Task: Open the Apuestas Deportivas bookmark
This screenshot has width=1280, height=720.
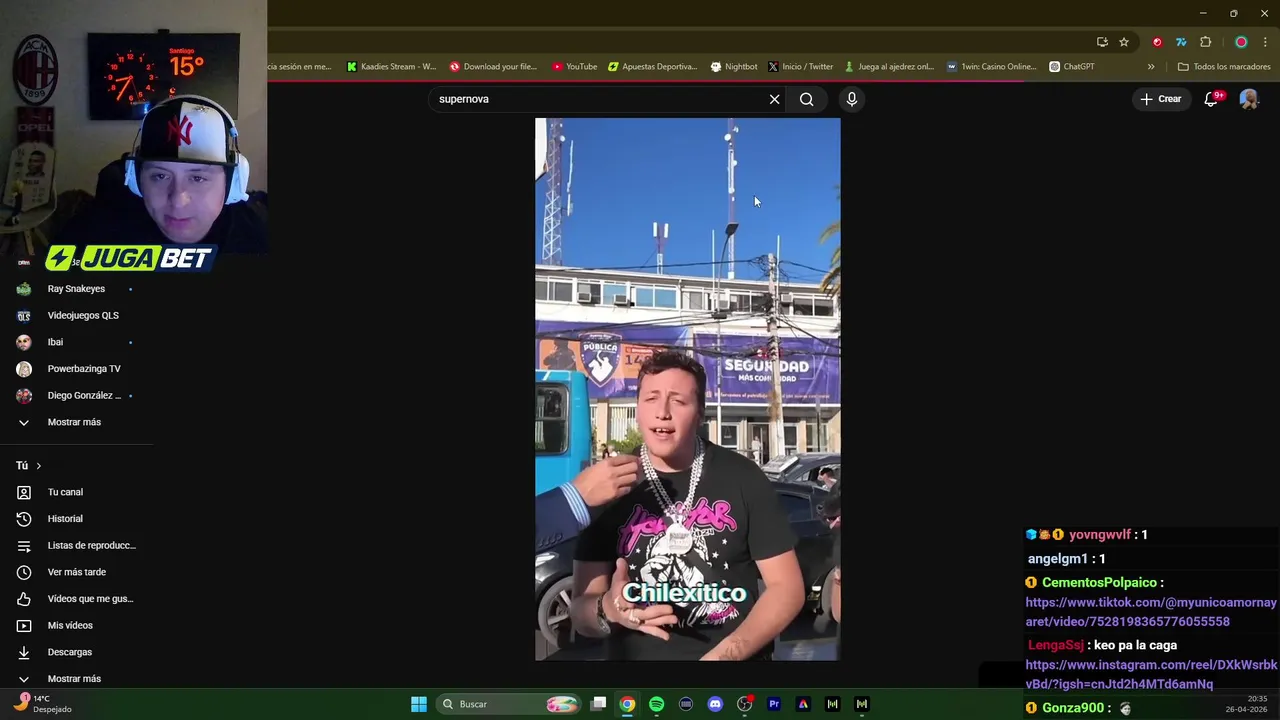Action: click(653, 67)
